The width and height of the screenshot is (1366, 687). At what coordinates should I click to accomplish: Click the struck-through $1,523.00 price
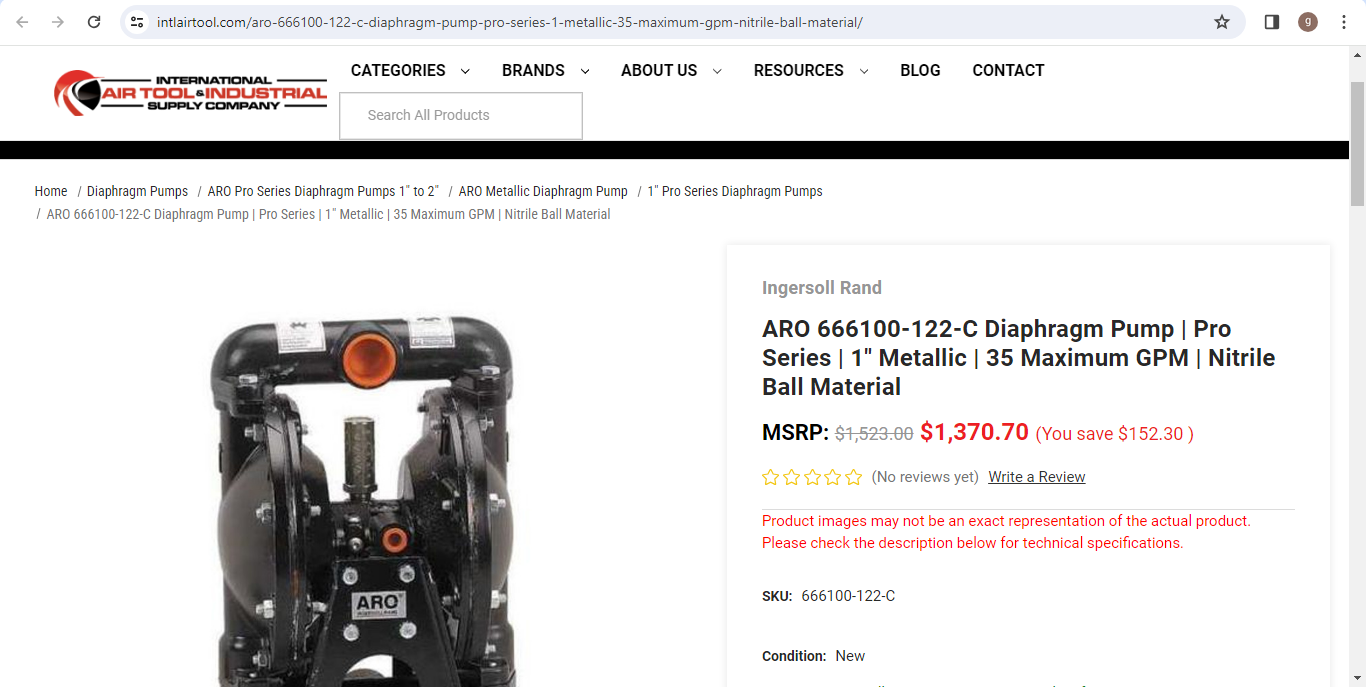[x=874, y=434]
